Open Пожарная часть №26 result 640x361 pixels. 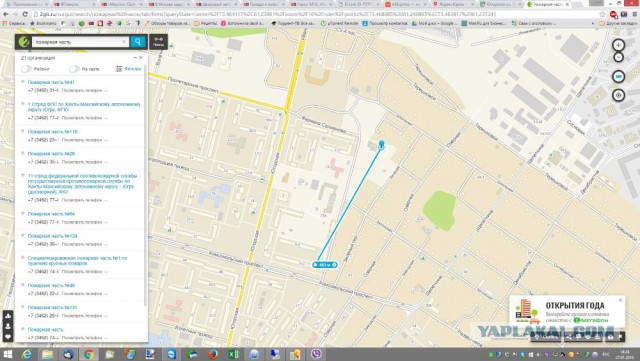(51, 154)
